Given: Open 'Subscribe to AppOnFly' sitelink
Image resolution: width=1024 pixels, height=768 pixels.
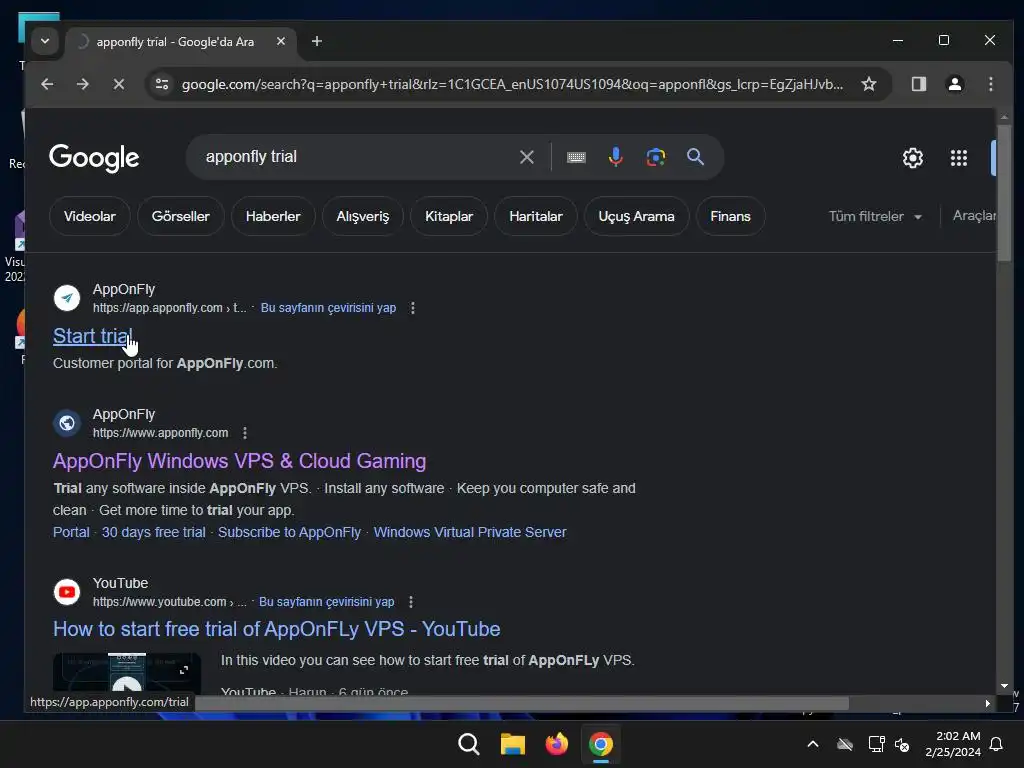Looking at the screenshot, I should 289,532.
